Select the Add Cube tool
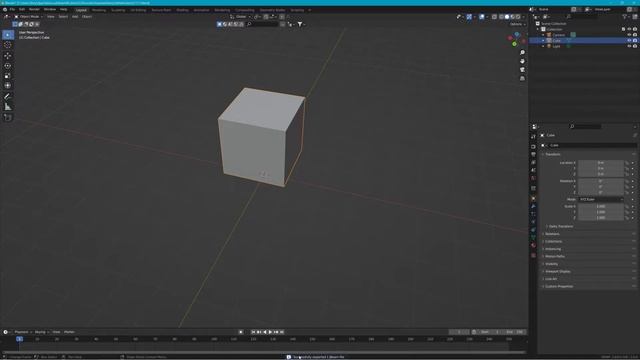640x360 pixels. click(8, 118)
